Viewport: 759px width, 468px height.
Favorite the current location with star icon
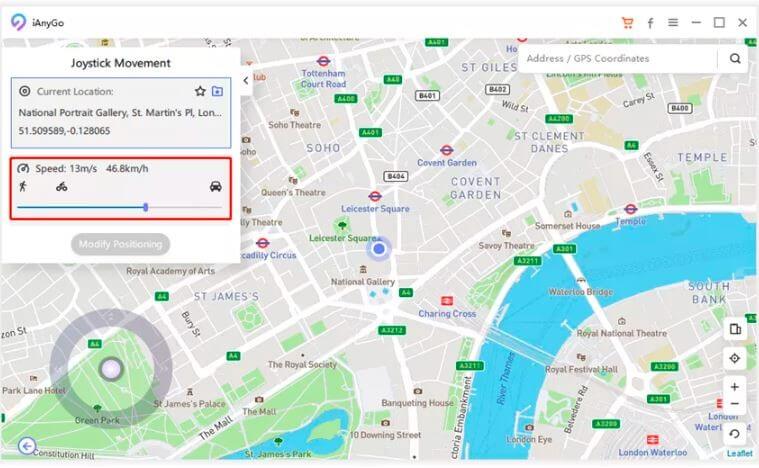pyautogui.click(x=200, y=91)
